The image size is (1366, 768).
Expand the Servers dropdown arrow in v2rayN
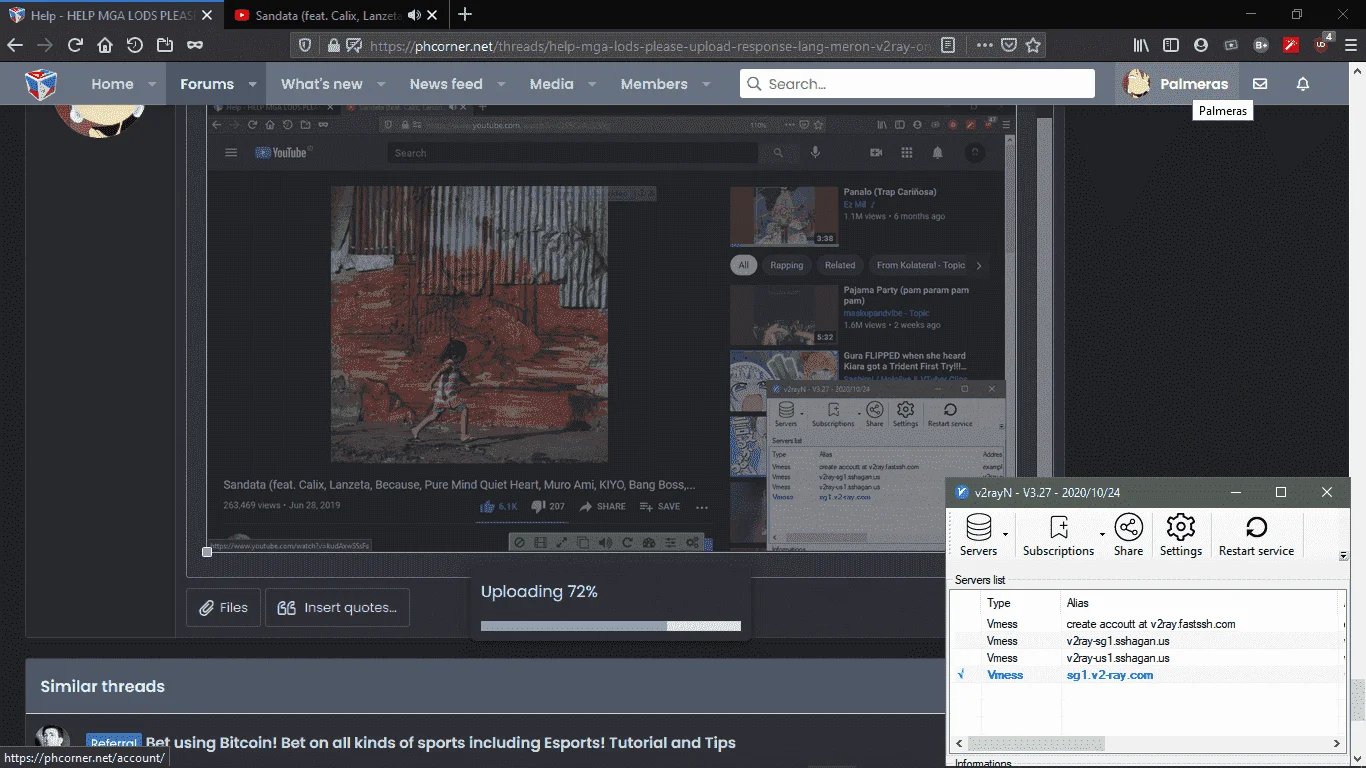pyautogui.click(x=1005, y=534)
